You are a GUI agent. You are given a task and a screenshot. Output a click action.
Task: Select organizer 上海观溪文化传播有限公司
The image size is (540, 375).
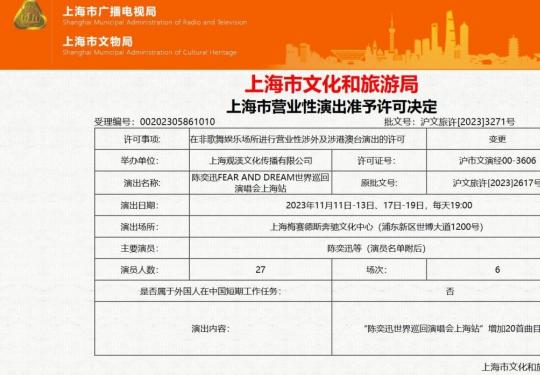click(261, 161)
